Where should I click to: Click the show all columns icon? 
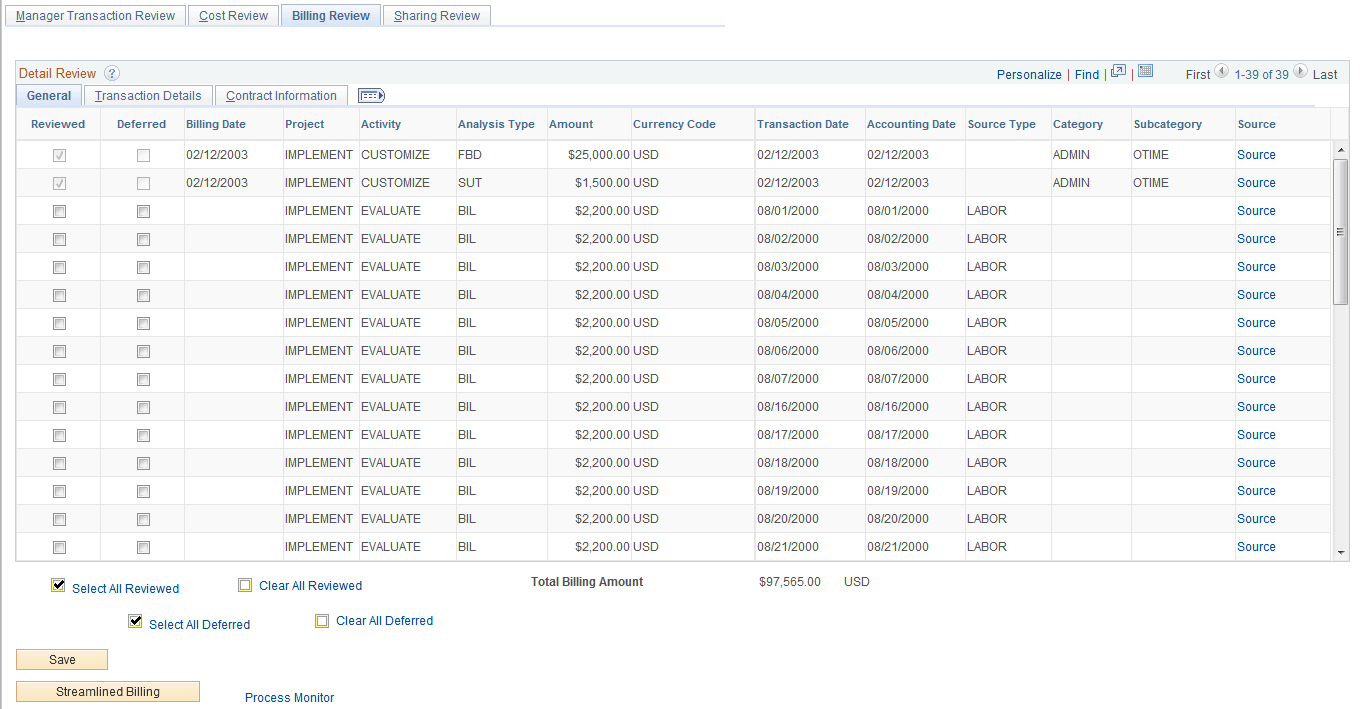pyautogui.click(x=370, y=94)
